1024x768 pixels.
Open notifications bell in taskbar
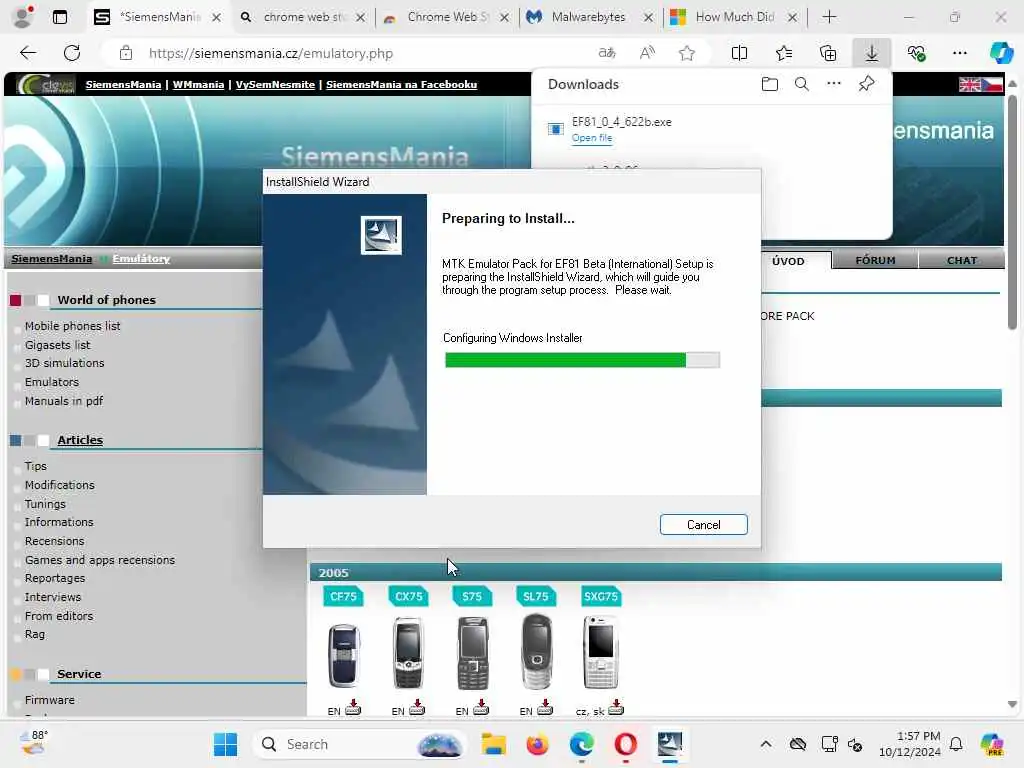click(x=956, y=744)
